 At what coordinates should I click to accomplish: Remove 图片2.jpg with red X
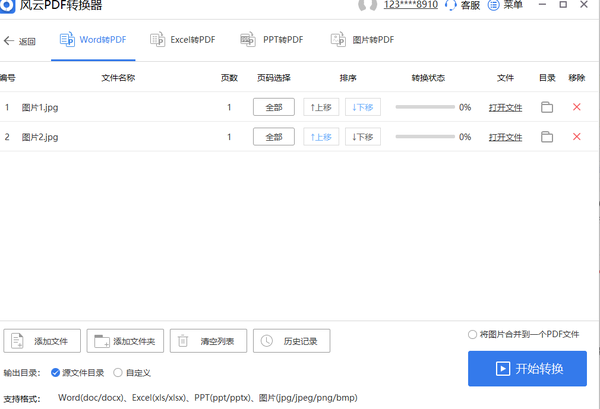(577, 137)
